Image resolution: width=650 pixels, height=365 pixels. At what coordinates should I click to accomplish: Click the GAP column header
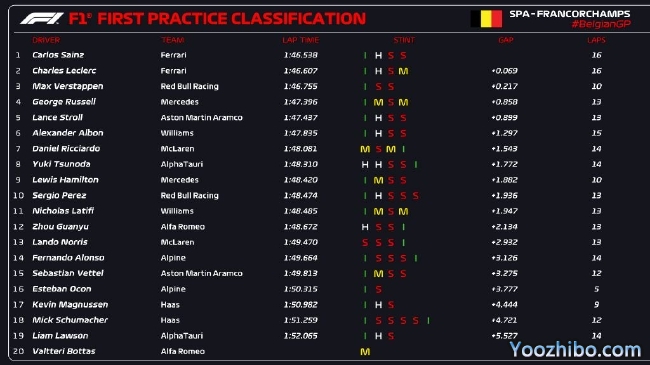point(506,40)
